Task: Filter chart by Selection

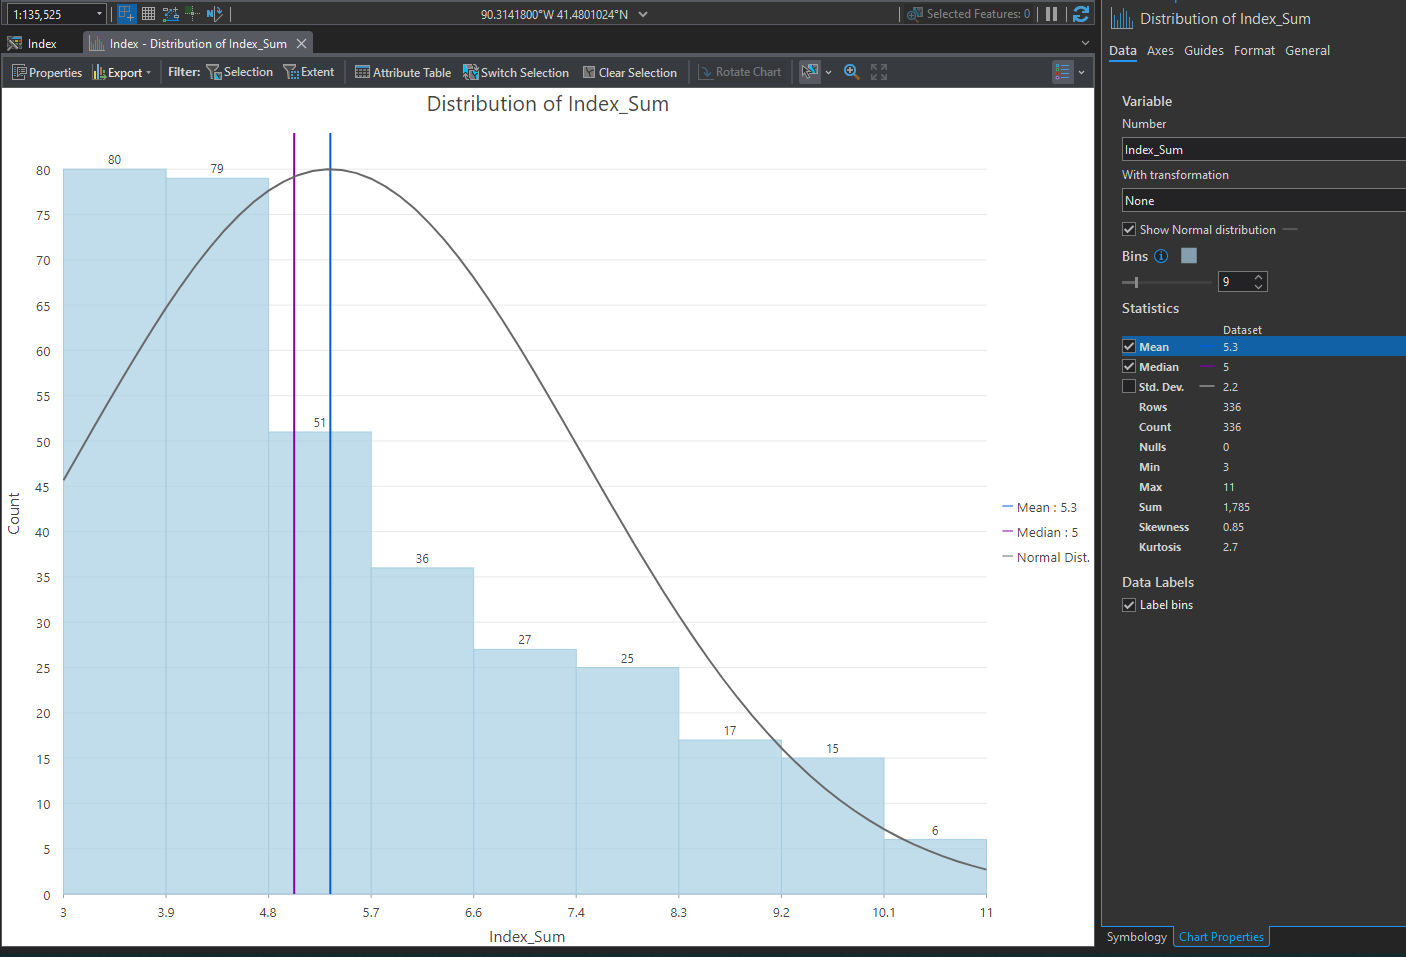Action: pos(240,72)
